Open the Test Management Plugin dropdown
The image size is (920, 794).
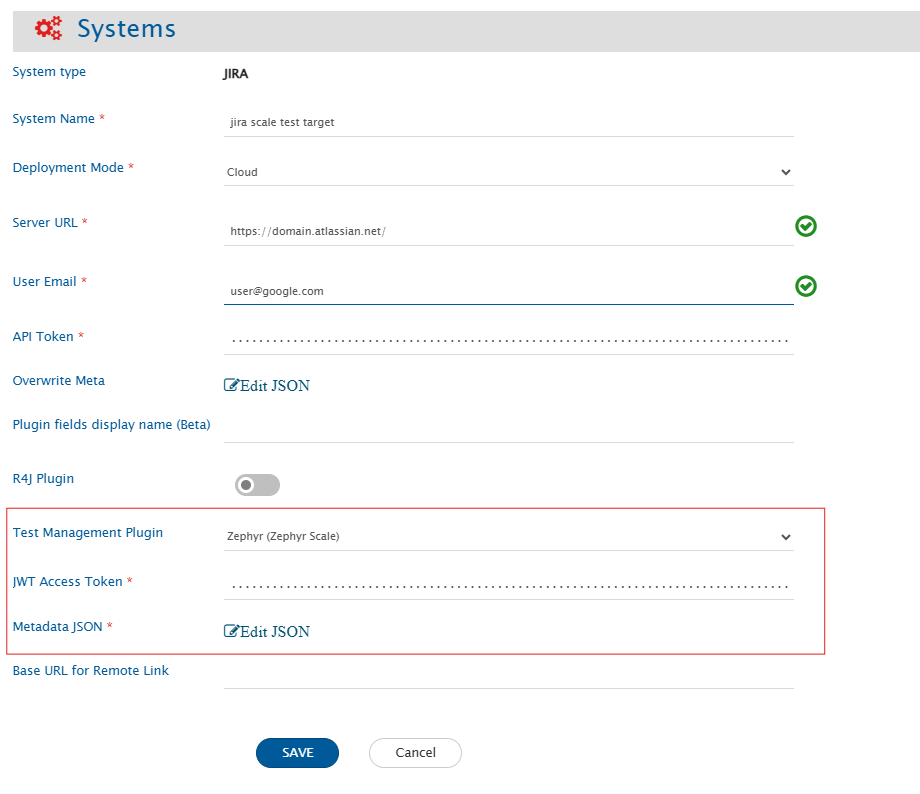[x=508, y=537]
